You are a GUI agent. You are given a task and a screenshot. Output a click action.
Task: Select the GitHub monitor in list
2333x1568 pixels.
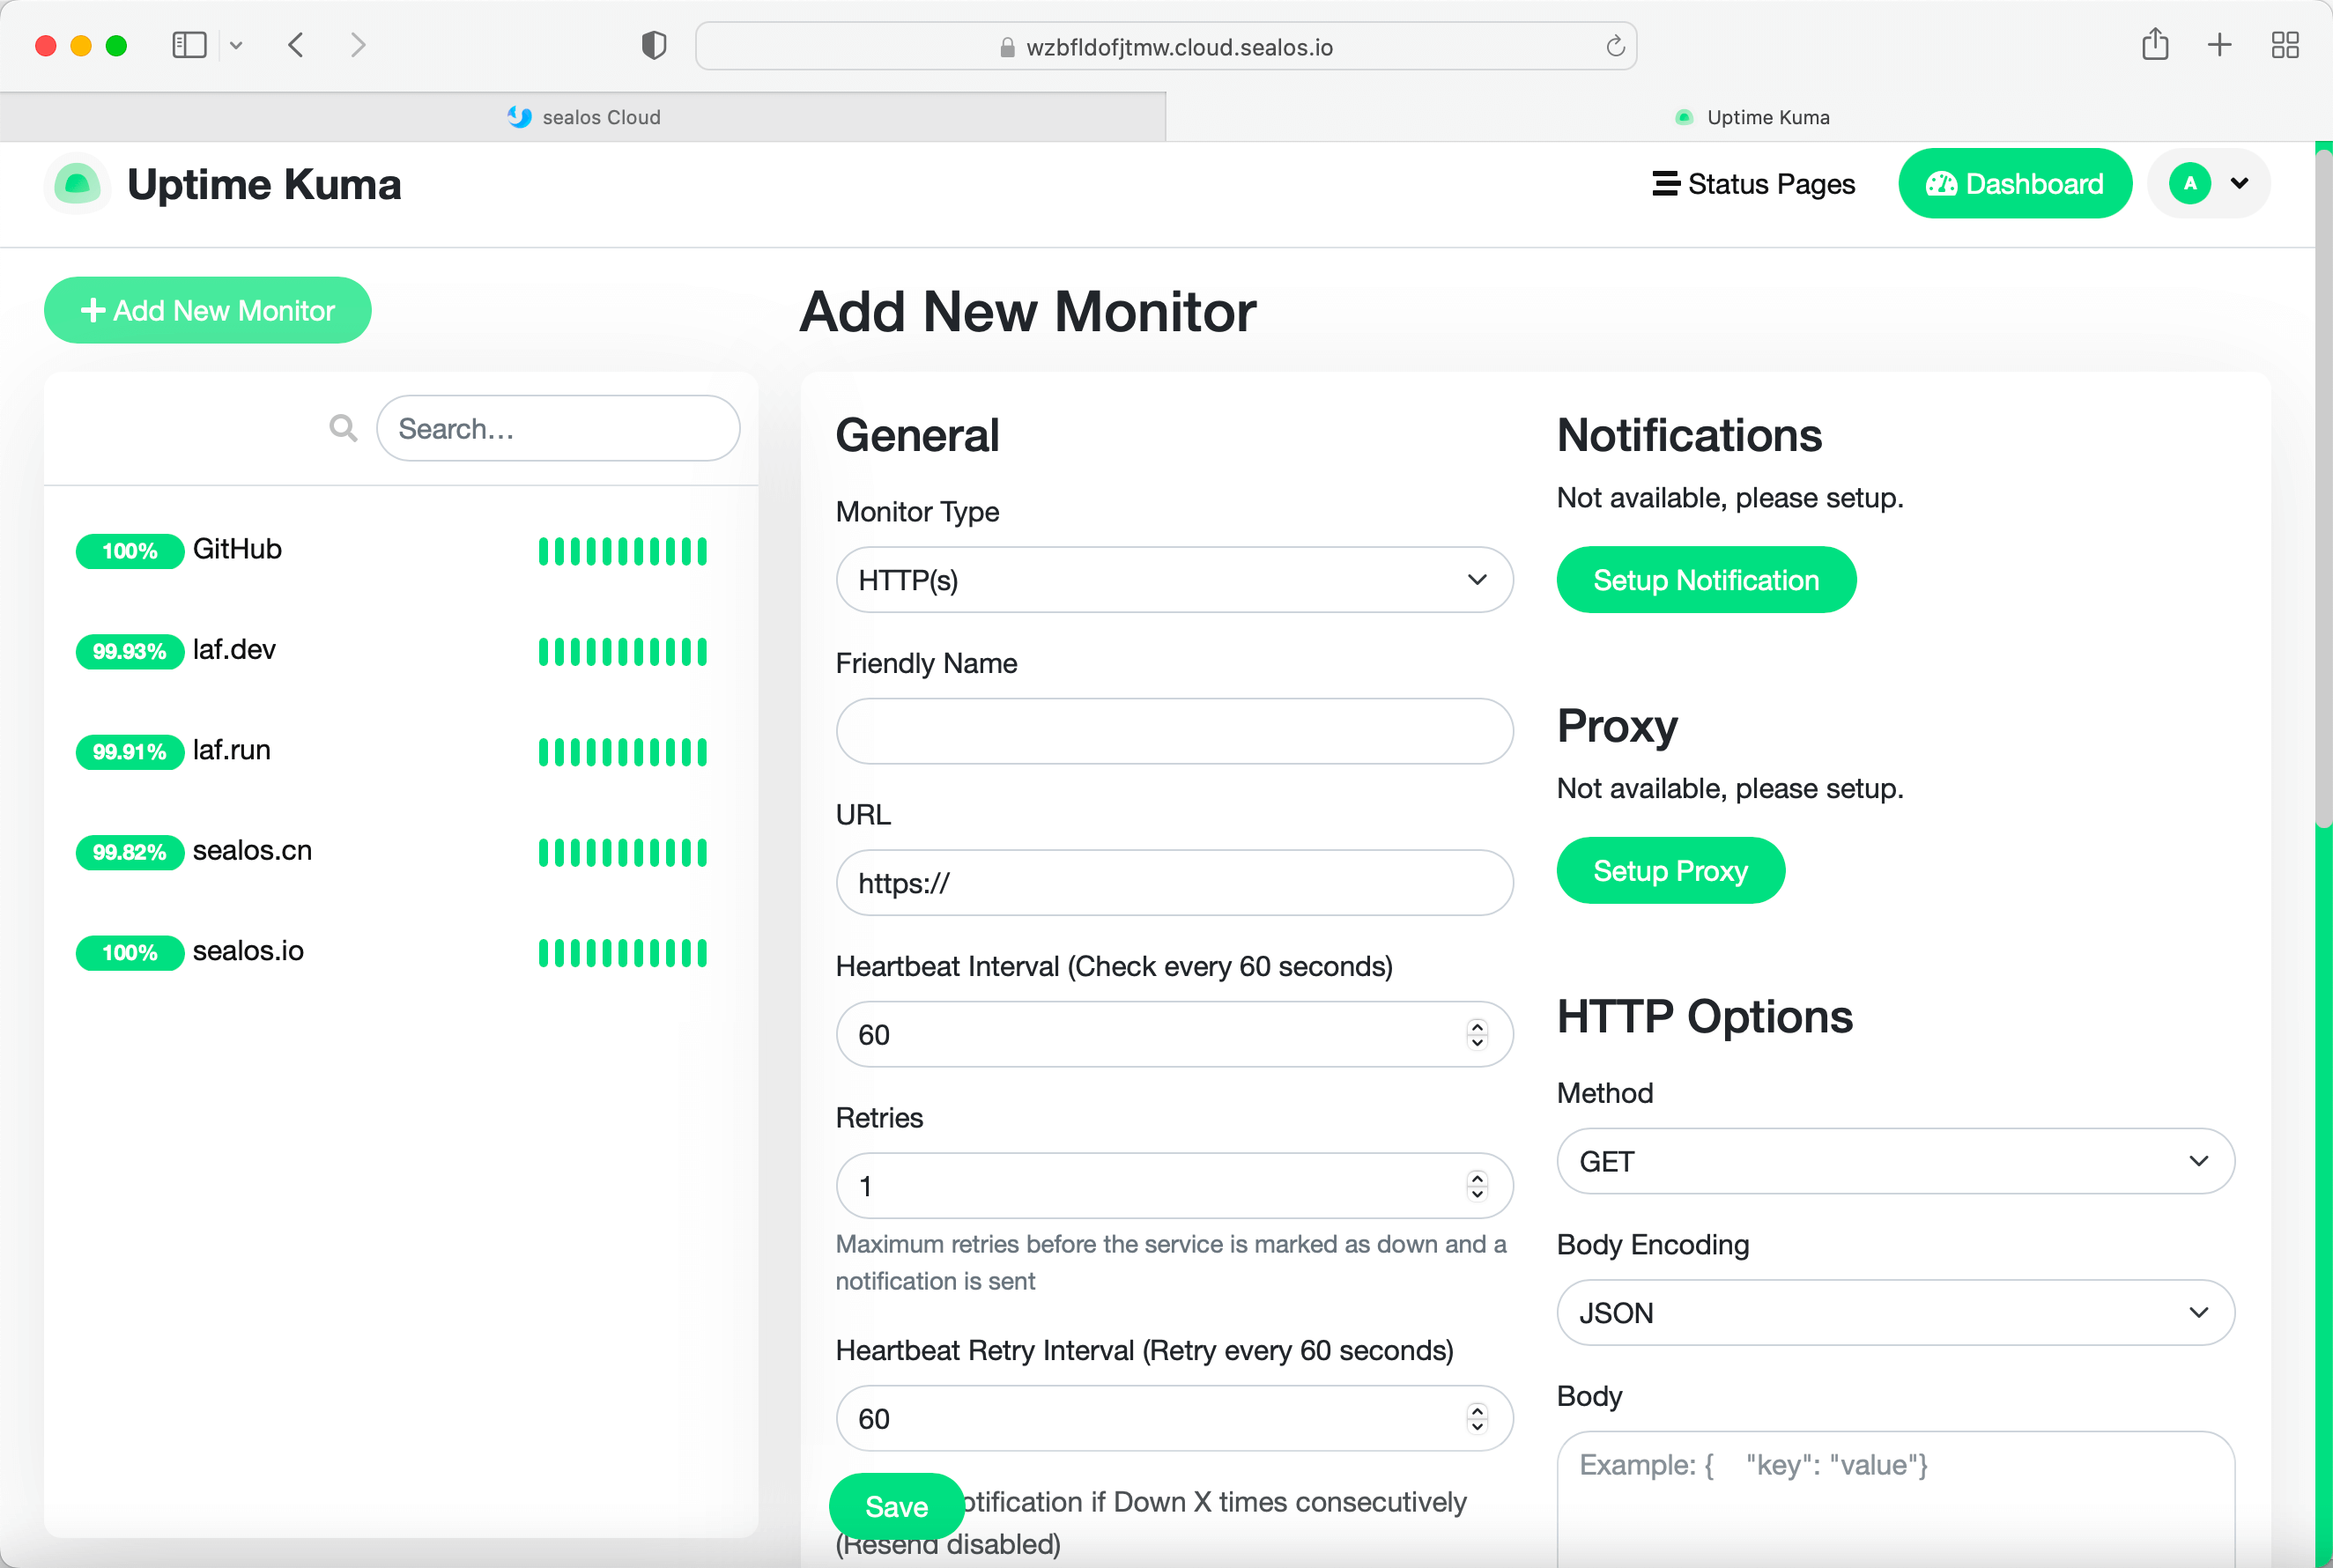click(x=237, y=550)
